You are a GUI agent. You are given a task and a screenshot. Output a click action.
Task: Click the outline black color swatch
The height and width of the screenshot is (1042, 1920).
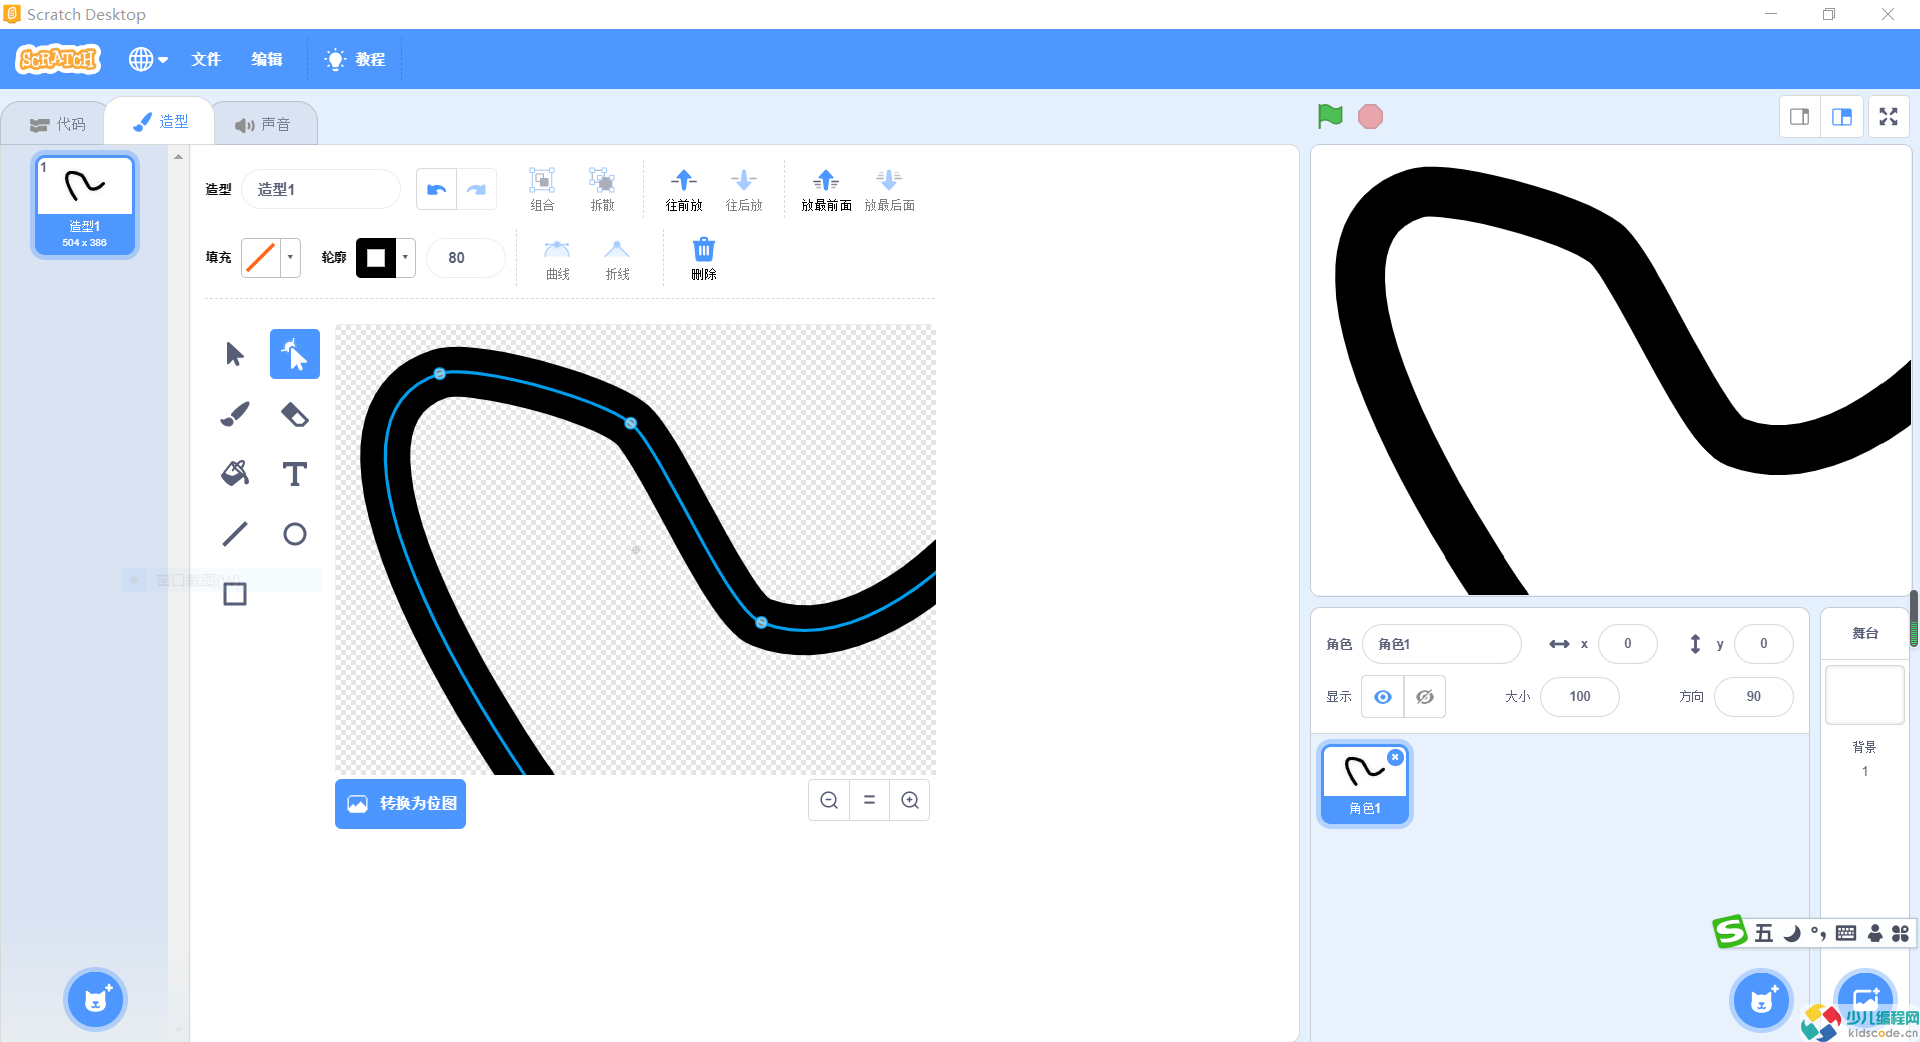pyautogui.click(x=377, y=257)
